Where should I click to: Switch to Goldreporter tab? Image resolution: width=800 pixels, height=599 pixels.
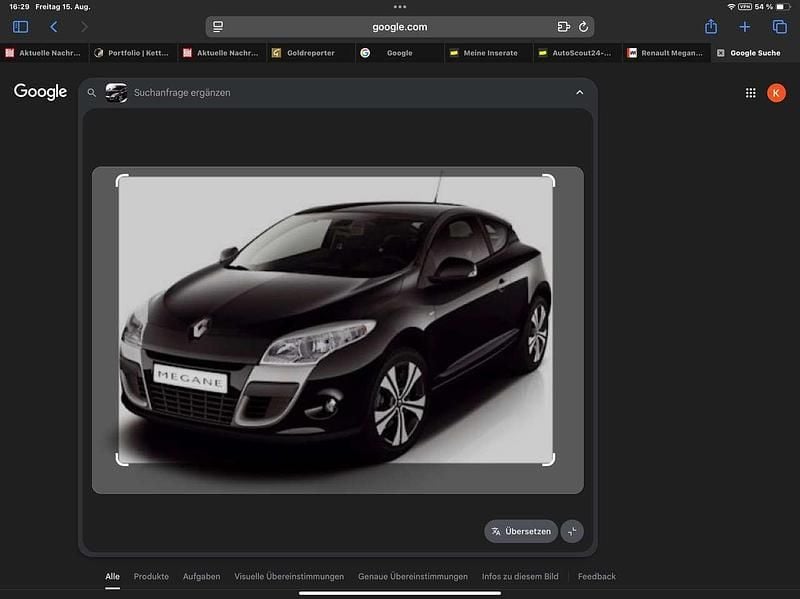pyautogui.click(x=311, y=53)
